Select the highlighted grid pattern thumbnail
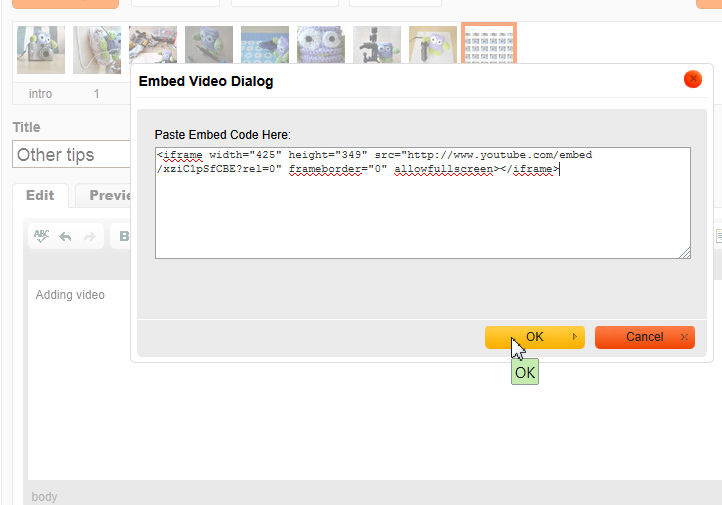Image resolution: width=722 pixels, height=505 pixels. click(x=489, y=43)
